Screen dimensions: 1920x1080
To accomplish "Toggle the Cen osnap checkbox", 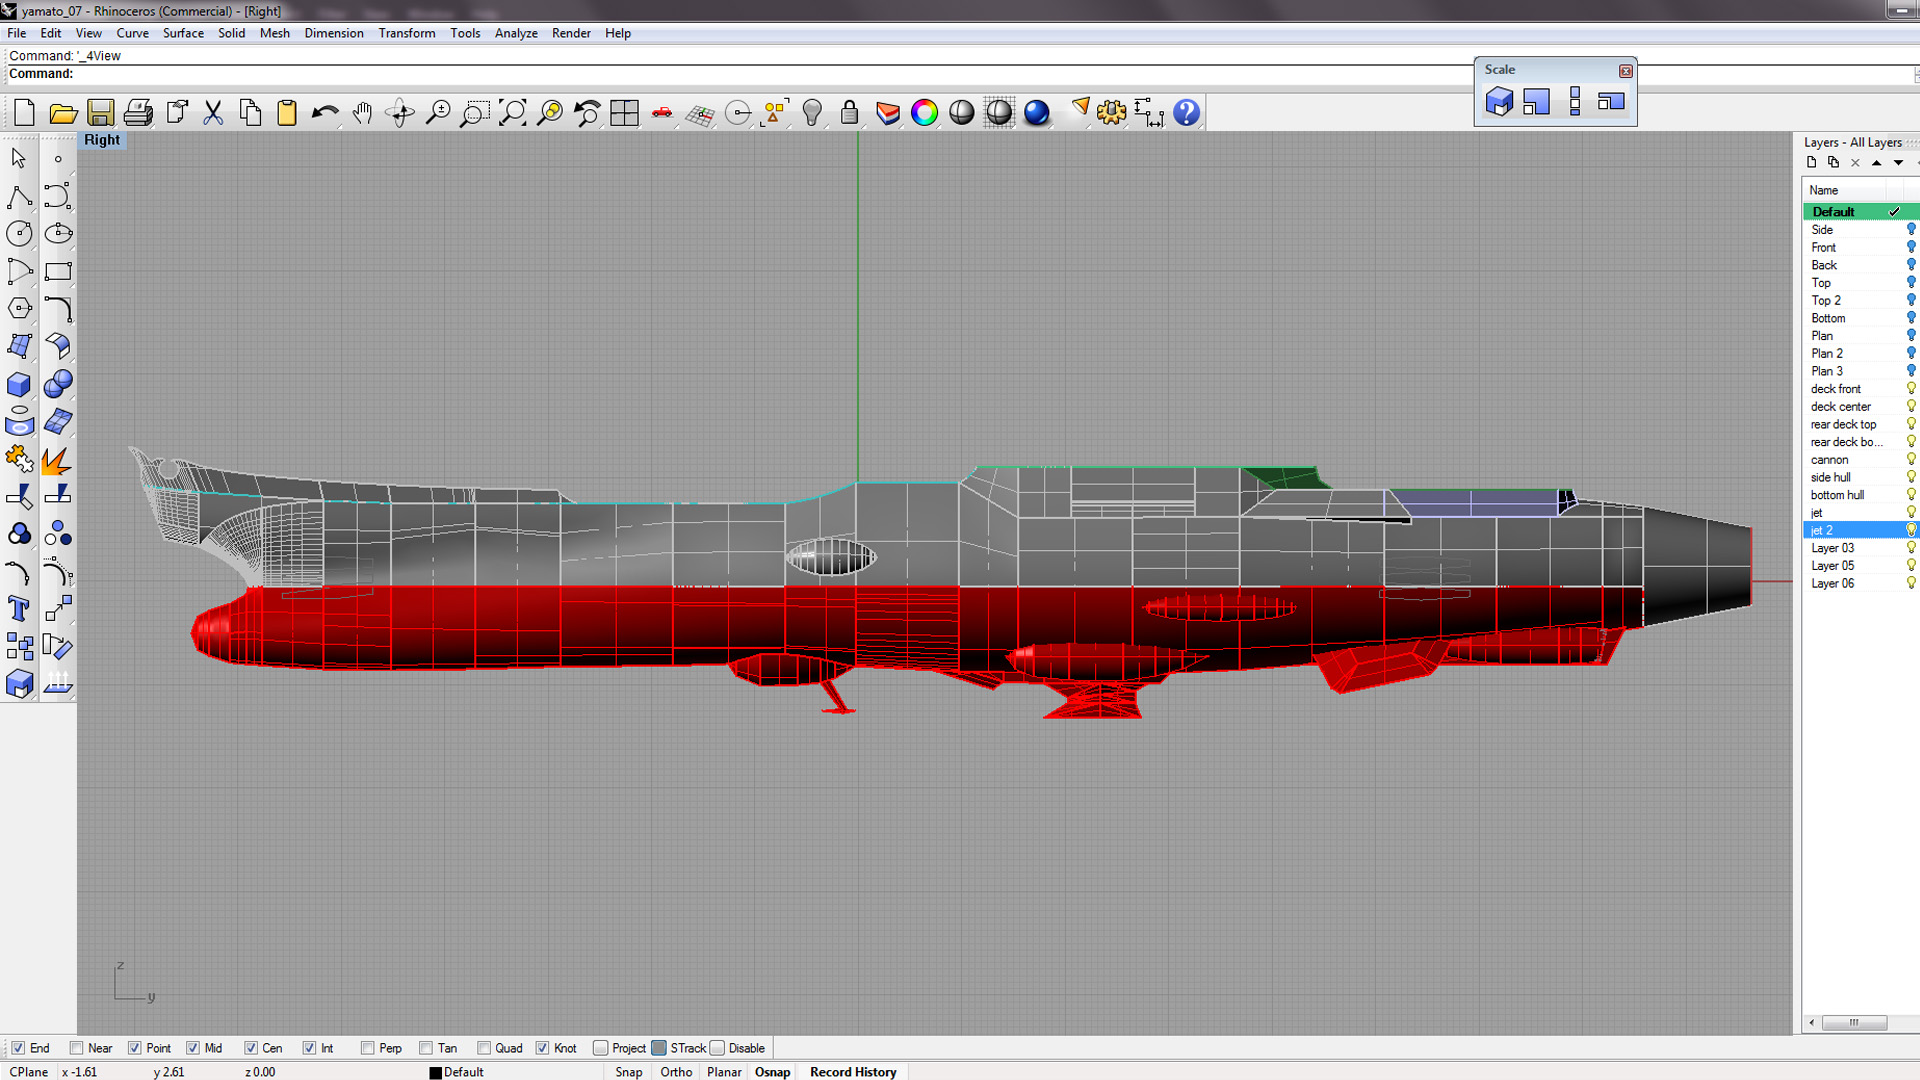I will 251,1048.
